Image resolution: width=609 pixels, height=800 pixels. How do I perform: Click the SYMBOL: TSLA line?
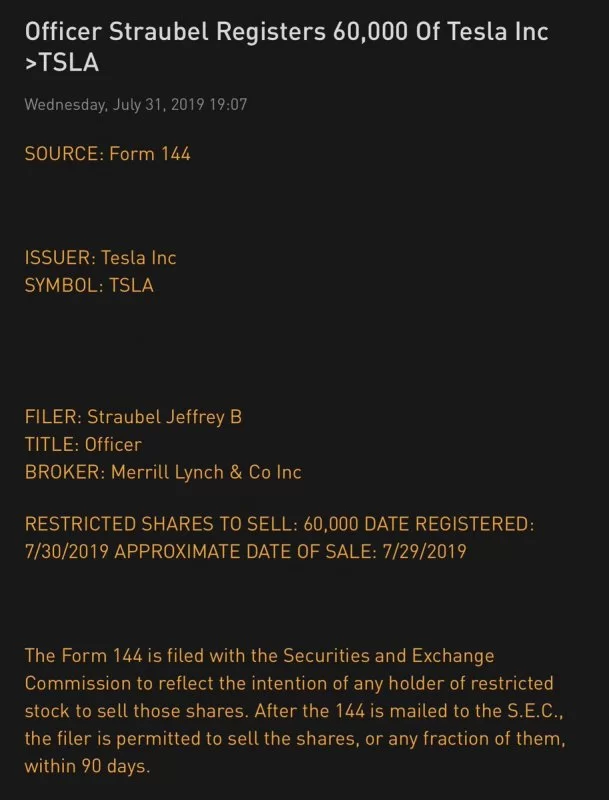pyautogui.click(x=89, y=285)
